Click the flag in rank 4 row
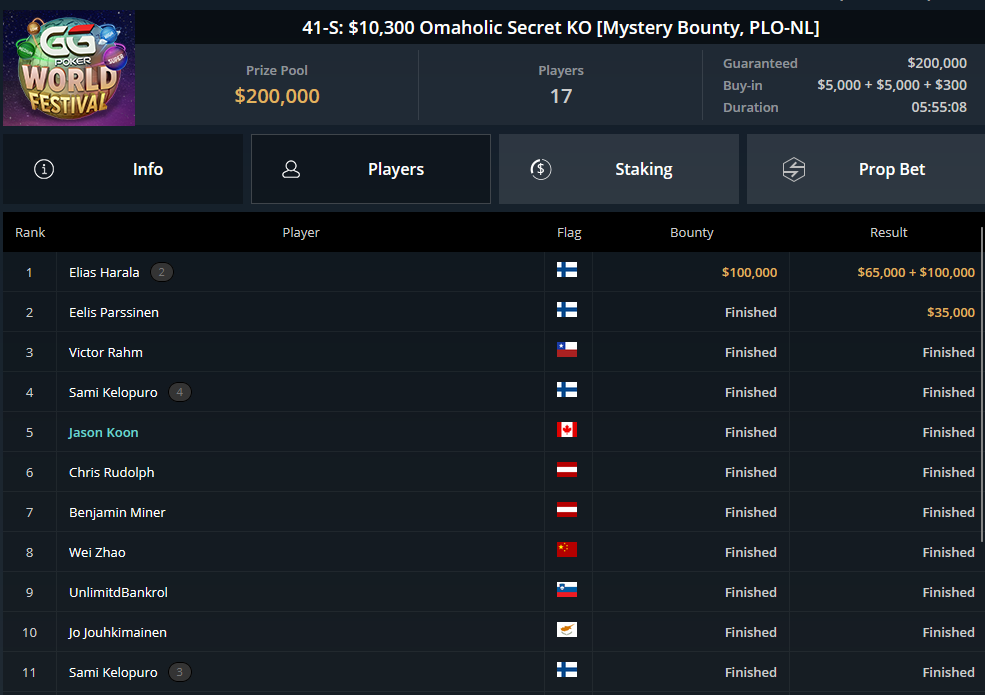 tap(567, 390)
